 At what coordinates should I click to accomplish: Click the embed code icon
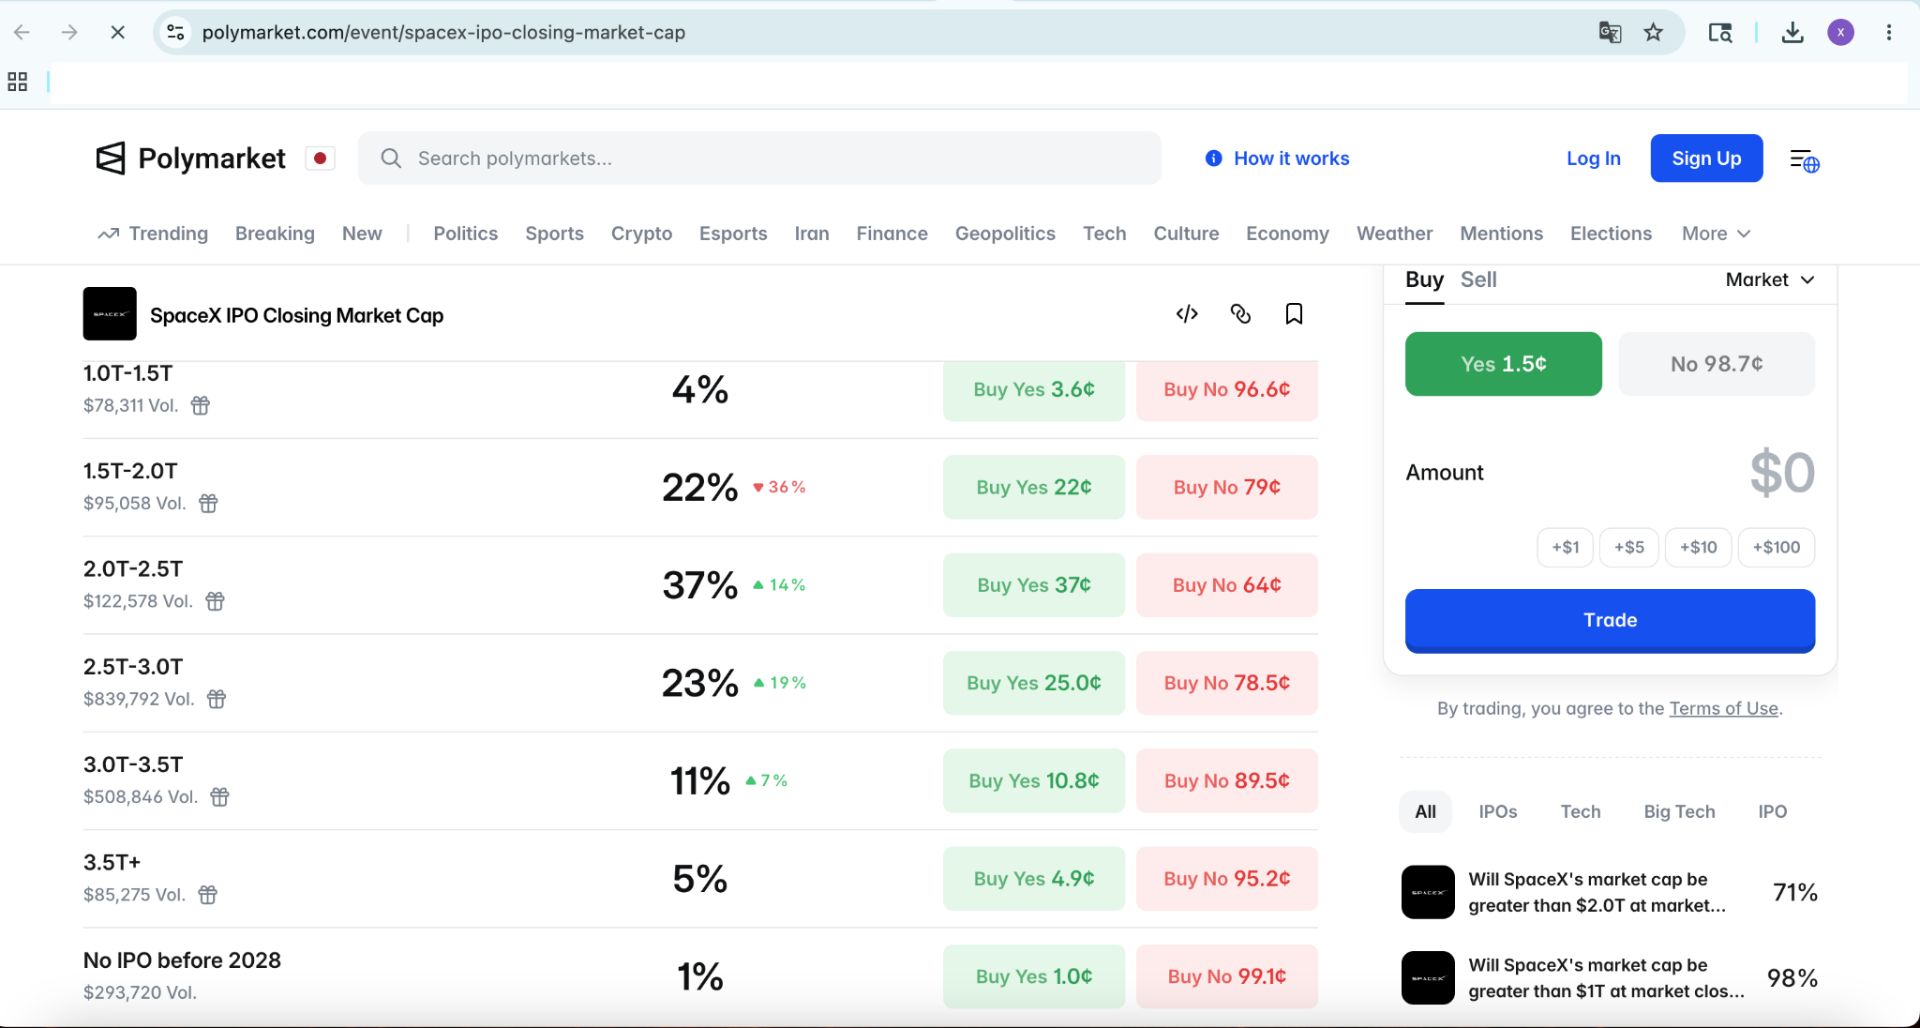1187,314
